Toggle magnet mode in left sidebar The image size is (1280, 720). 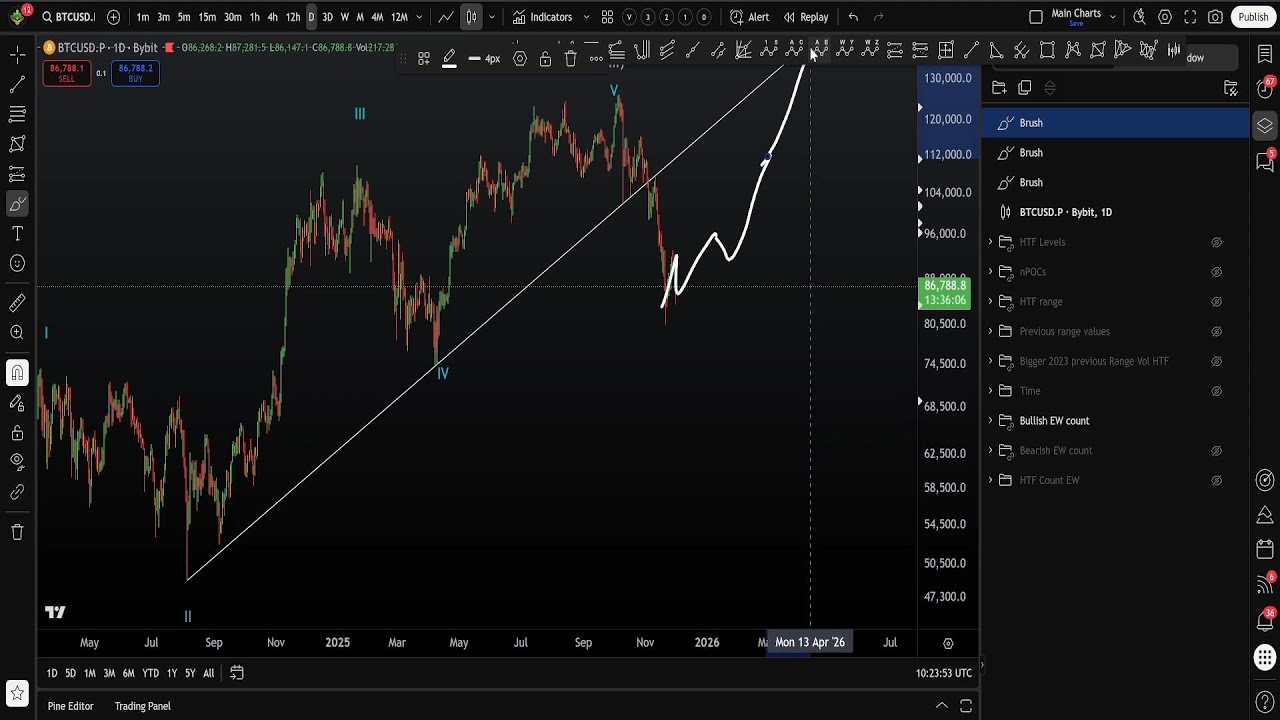17,374
